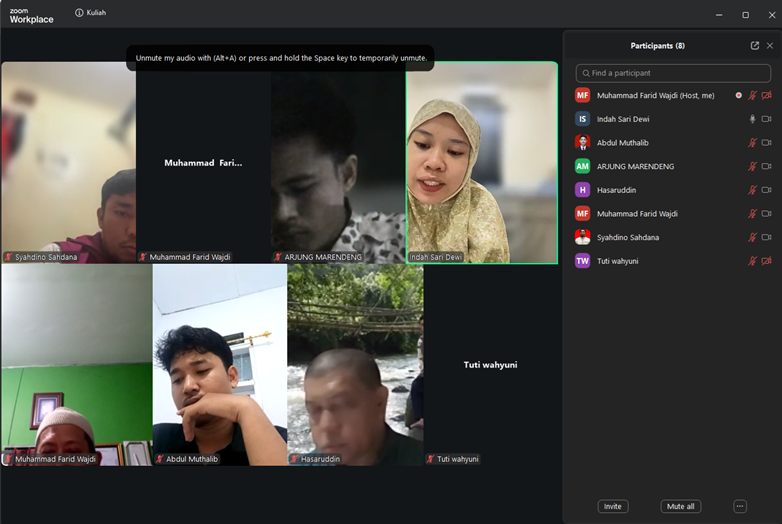Screen dimensions: 782x524
Task: Click the Muhammad Fari... camera-off tile
Action: coord(203,163)
